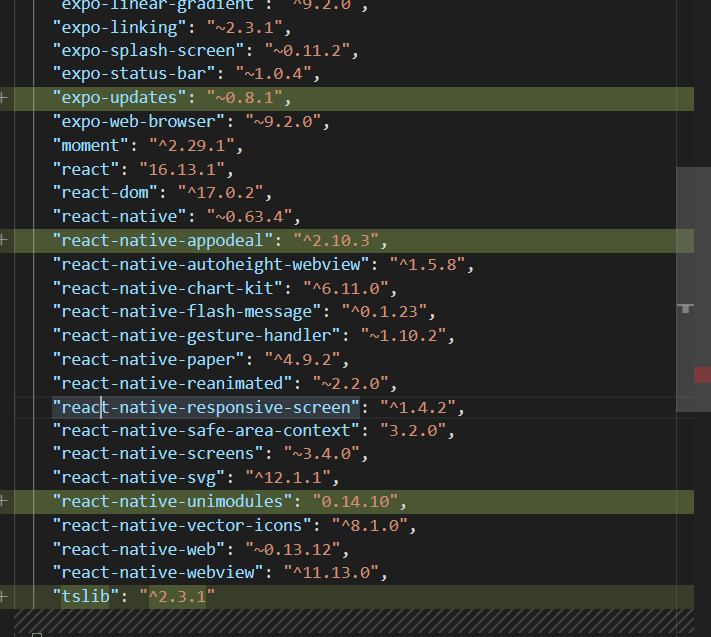Screen dimensions: 711x637
Task: Click the "expo-web-browser" key
Action: (139, 122)
